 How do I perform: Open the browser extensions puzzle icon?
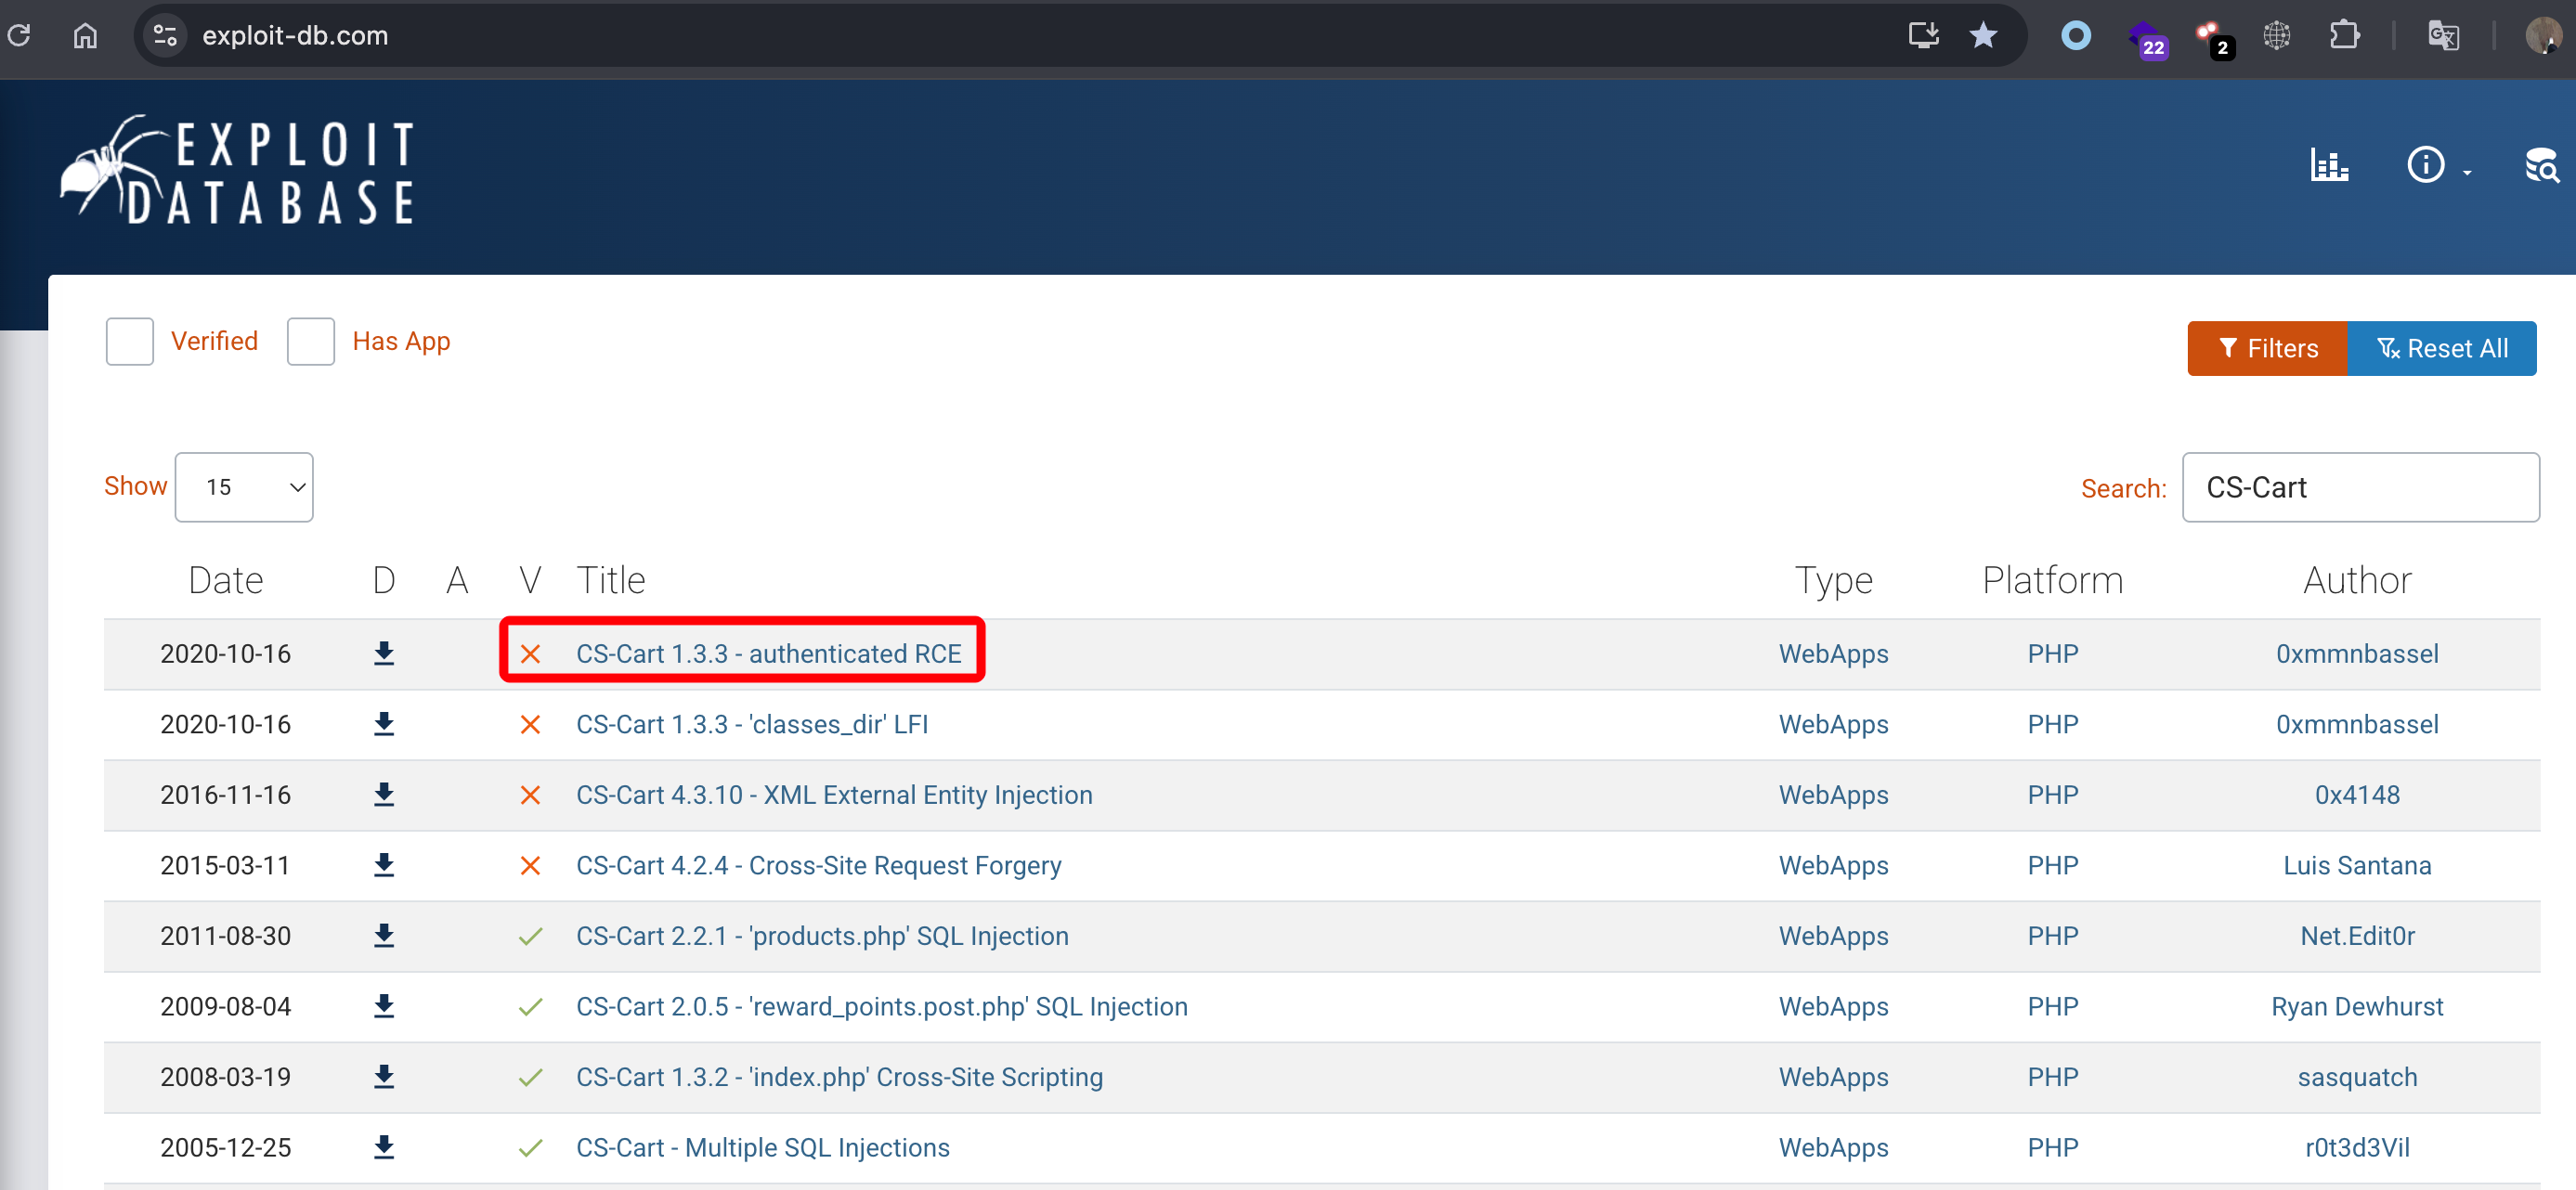2343,36
